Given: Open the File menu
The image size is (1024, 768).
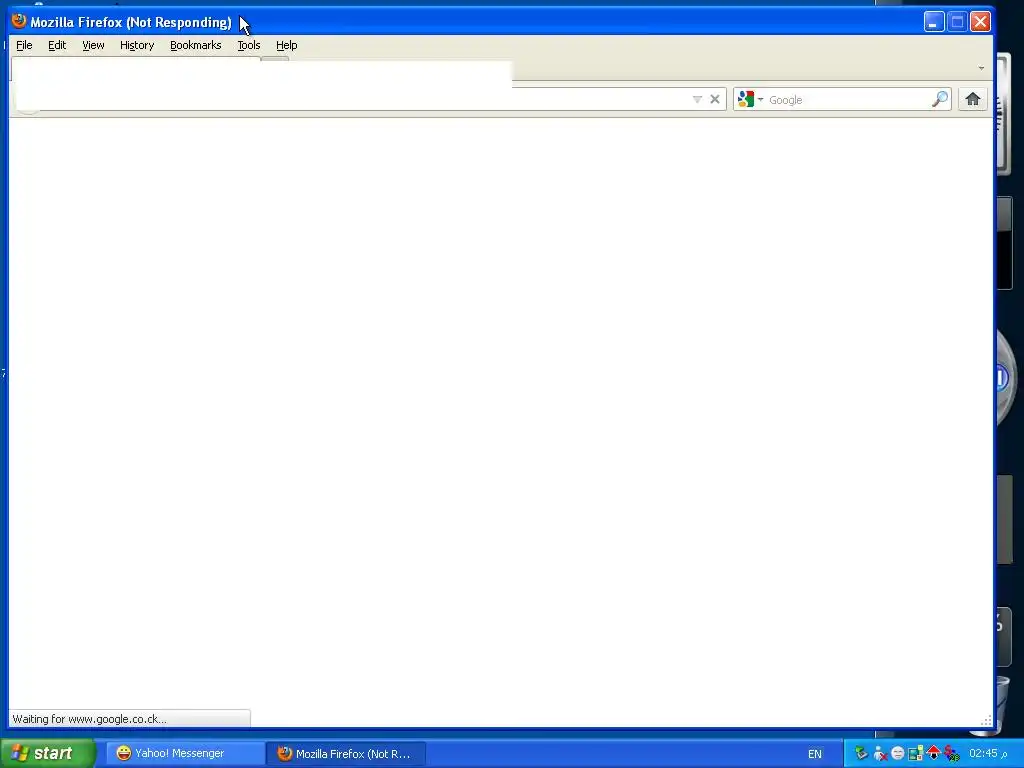Looking at the screenshot, I should coord(24,45).
